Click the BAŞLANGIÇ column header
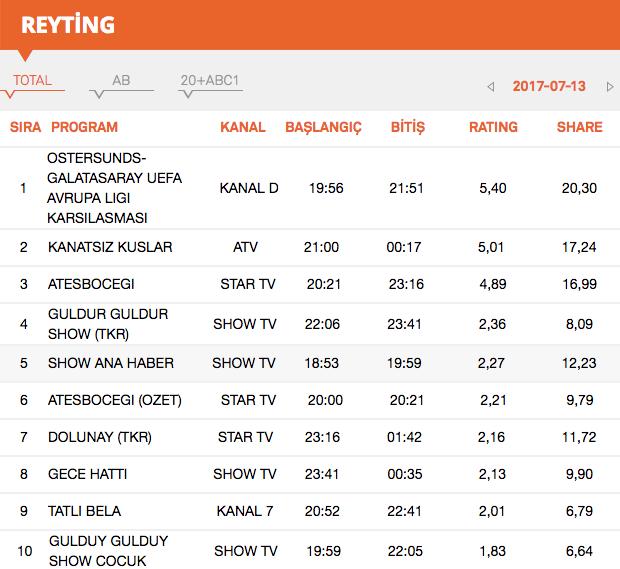The height and width of the screenshot is (569, 620). (x=323, y=128)
